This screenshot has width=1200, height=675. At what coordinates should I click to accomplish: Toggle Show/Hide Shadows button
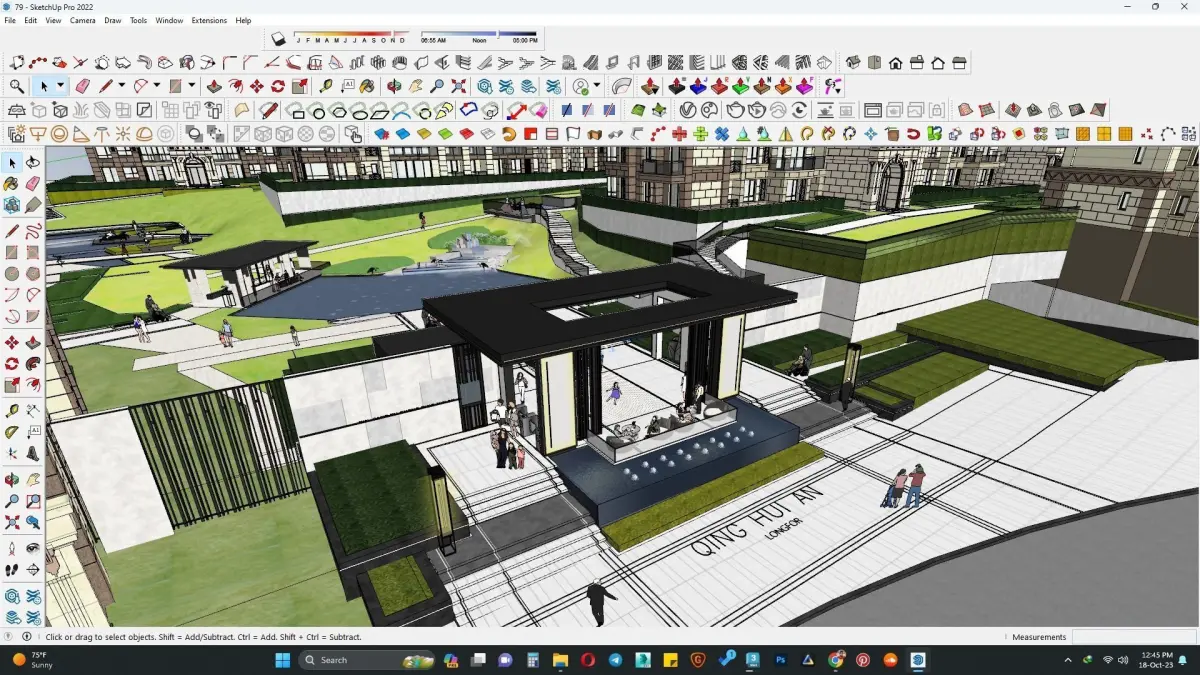tap(279, 39)
